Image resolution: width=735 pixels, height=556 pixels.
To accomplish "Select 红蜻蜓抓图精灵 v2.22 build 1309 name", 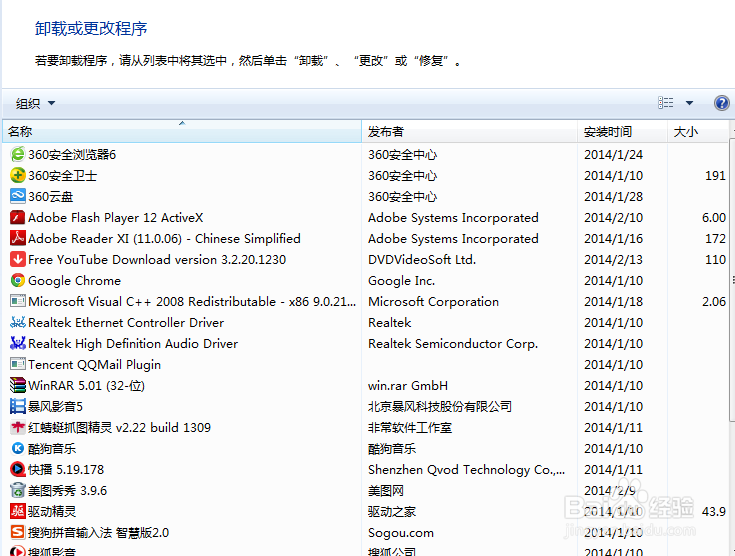I will [120, 428].
